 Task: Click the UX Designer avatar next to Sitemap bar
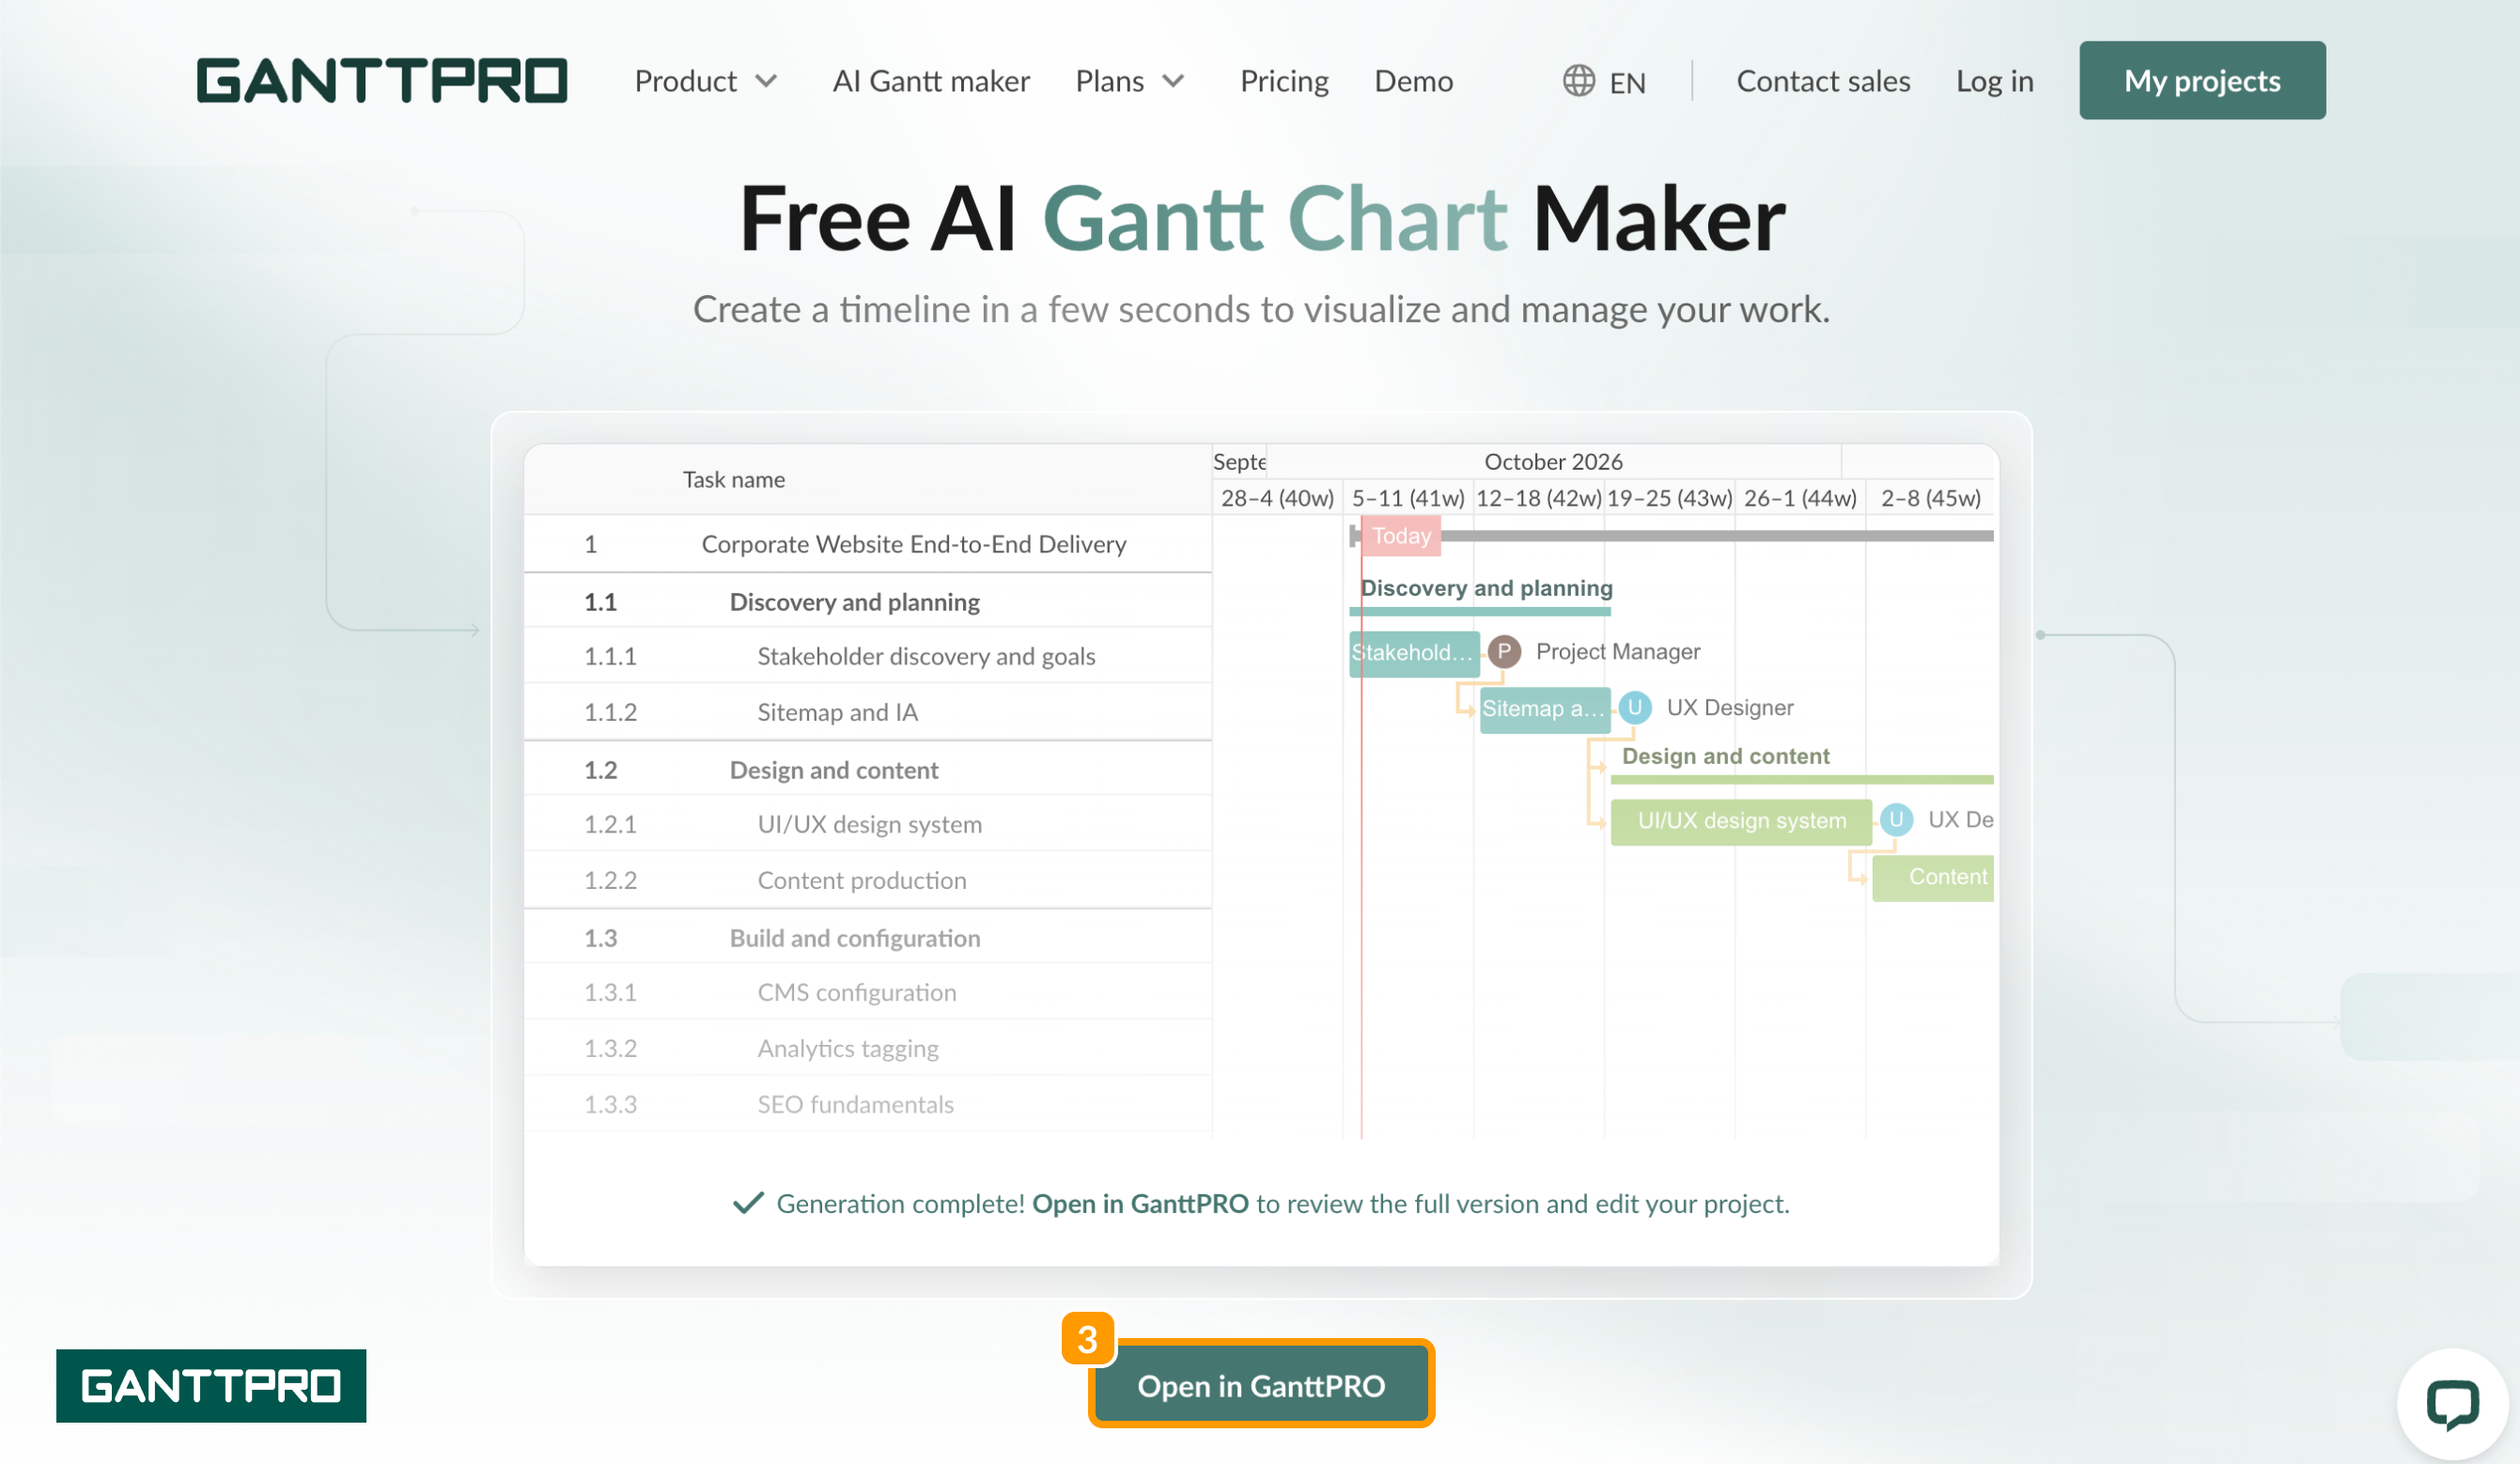(x=1635, y=708)
